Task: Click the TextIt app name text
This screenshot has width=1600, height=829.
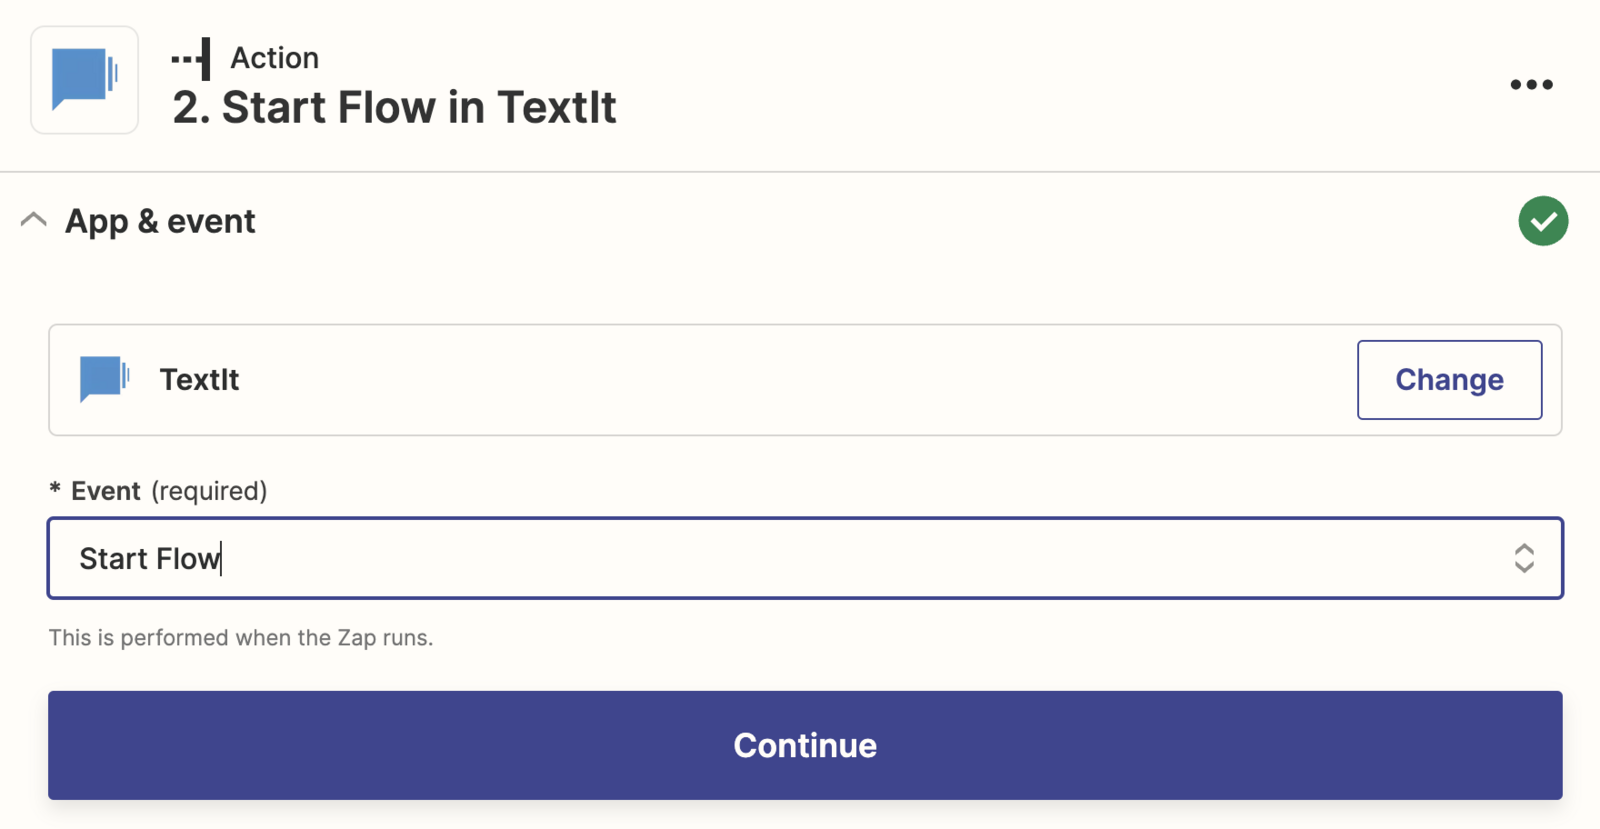Action: (x=199, y=380)
